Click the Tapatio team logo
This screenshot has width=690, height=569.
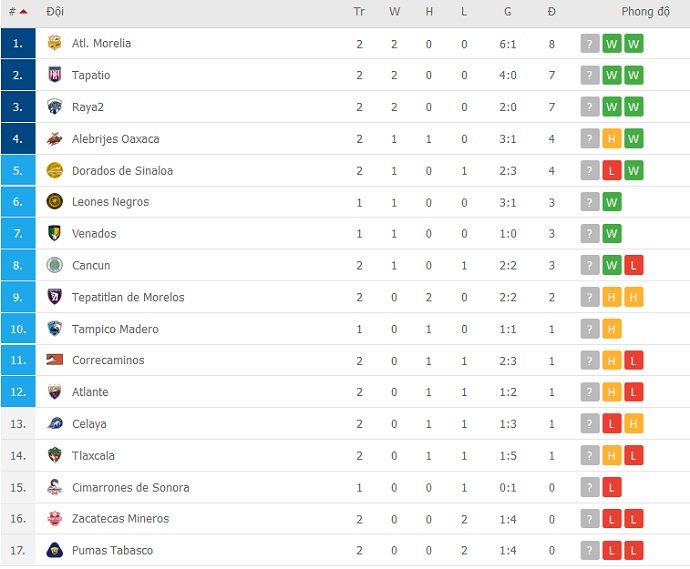[x=55, y=75]
